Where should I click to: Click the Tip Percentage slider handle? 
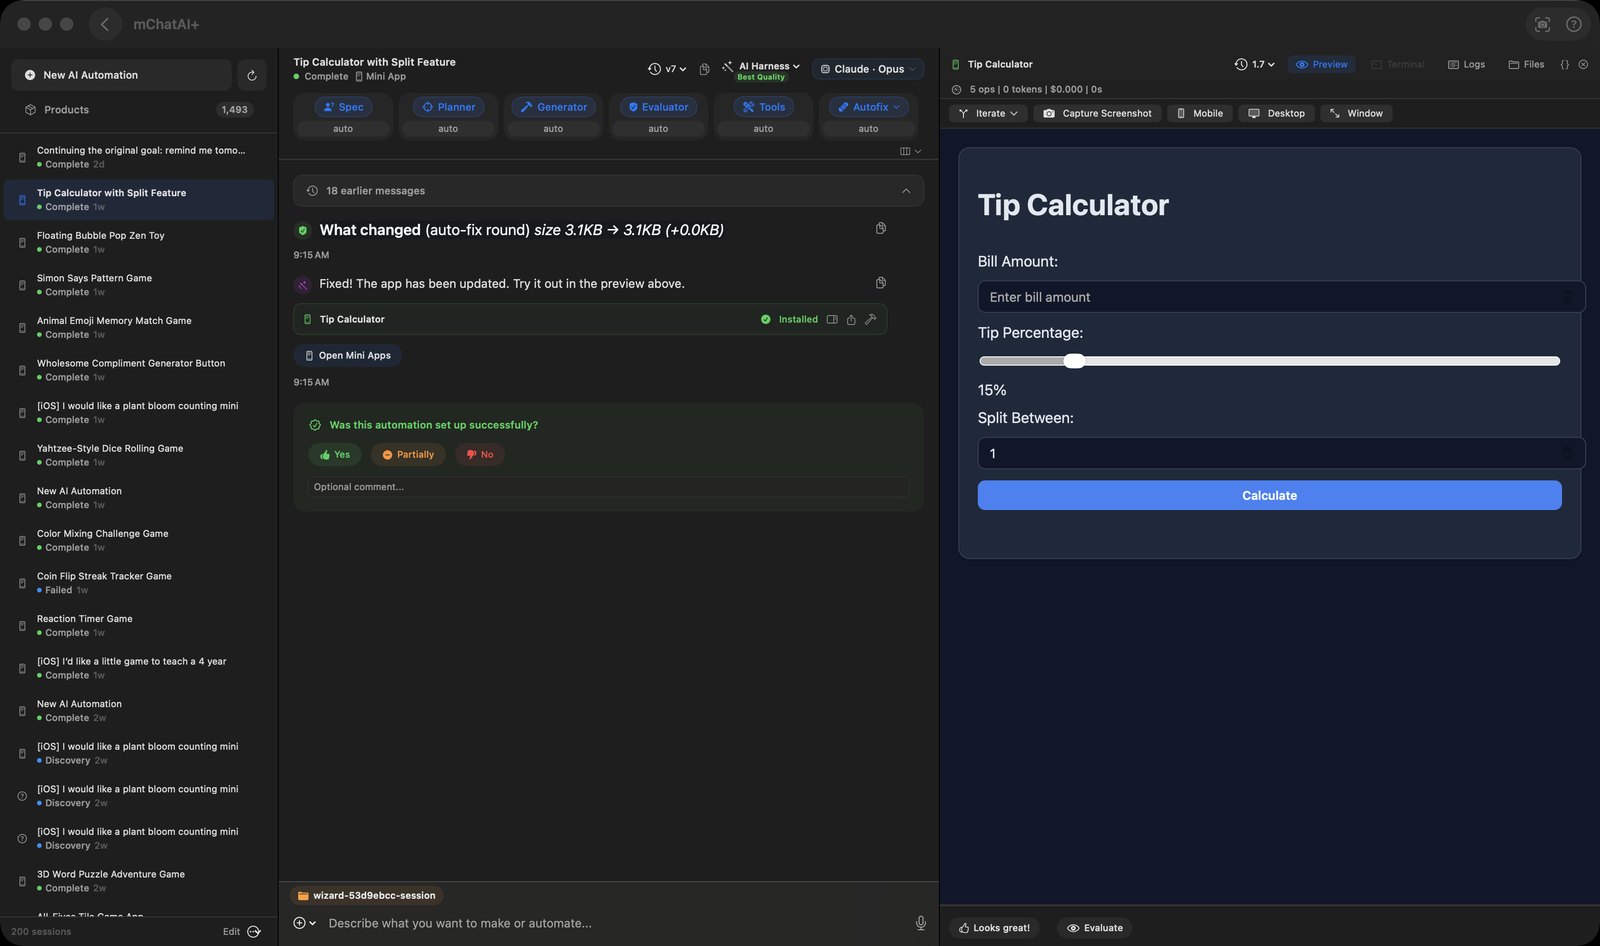(x=1074, y=361)
